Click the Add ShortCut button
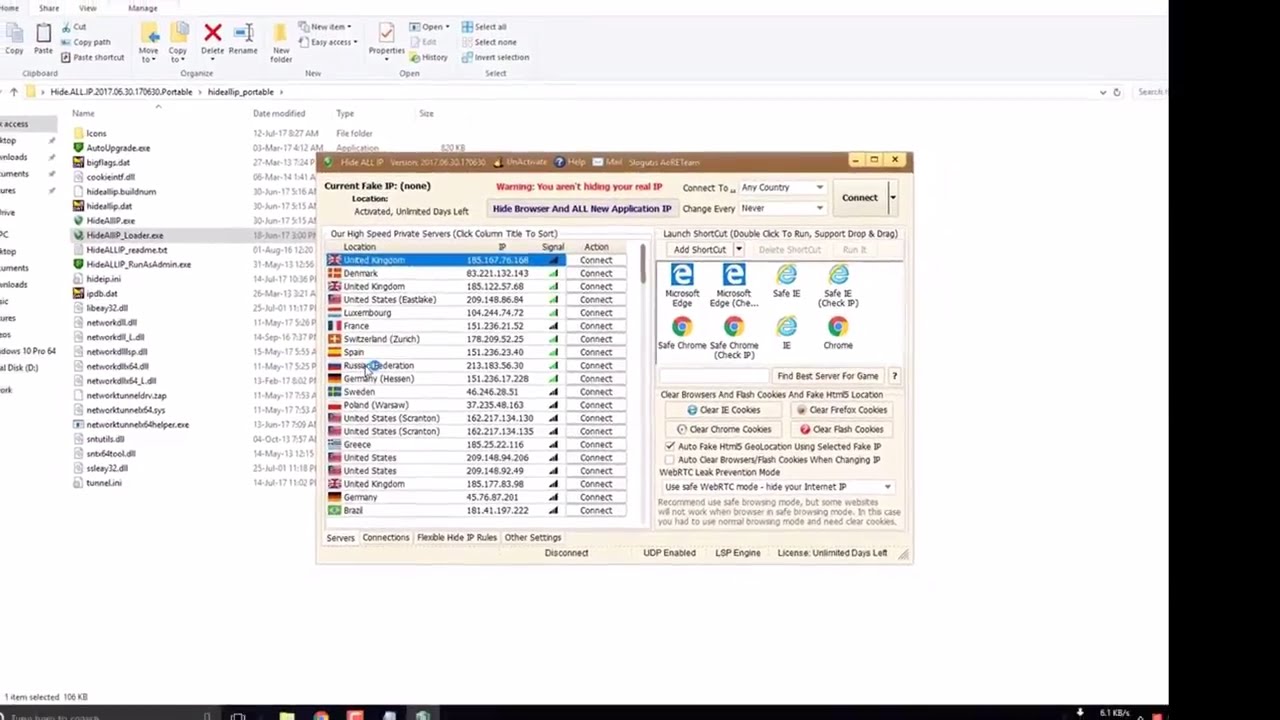Viewport: 1280px width, 720px height. (x=700, y=250)
